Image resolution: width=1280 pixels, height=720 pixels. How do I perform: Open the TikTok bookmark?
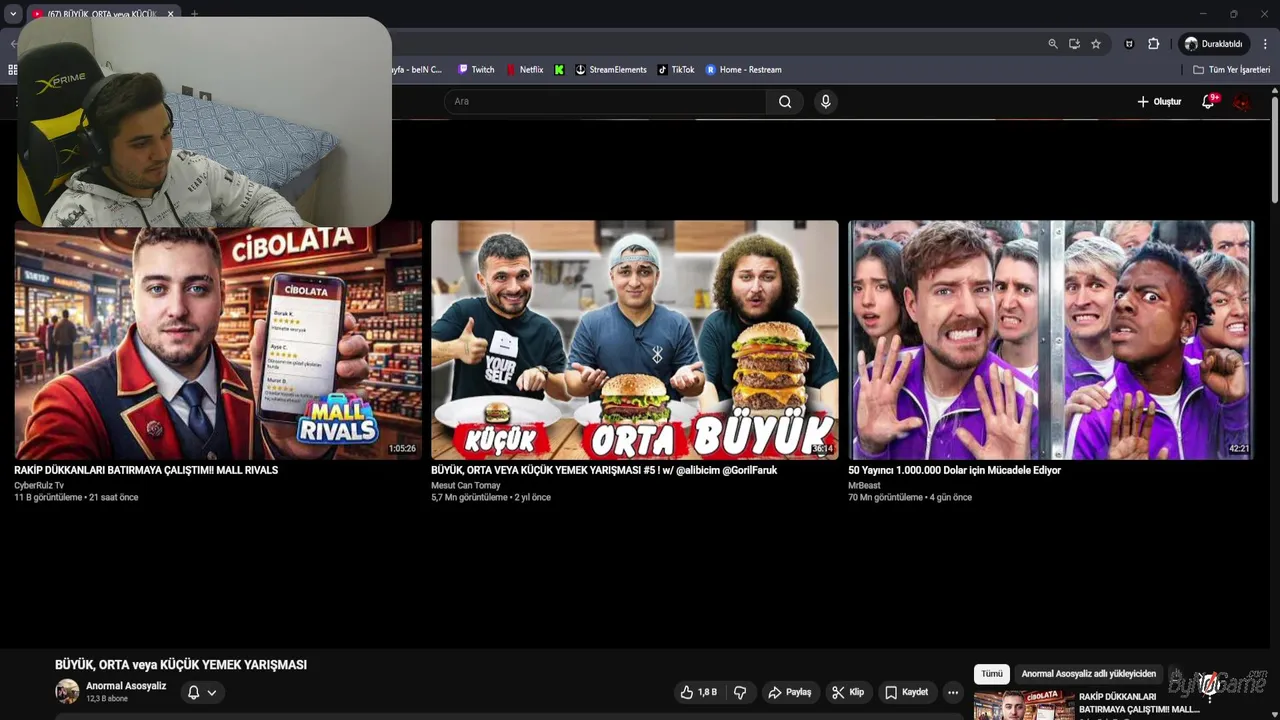point(676,70)
